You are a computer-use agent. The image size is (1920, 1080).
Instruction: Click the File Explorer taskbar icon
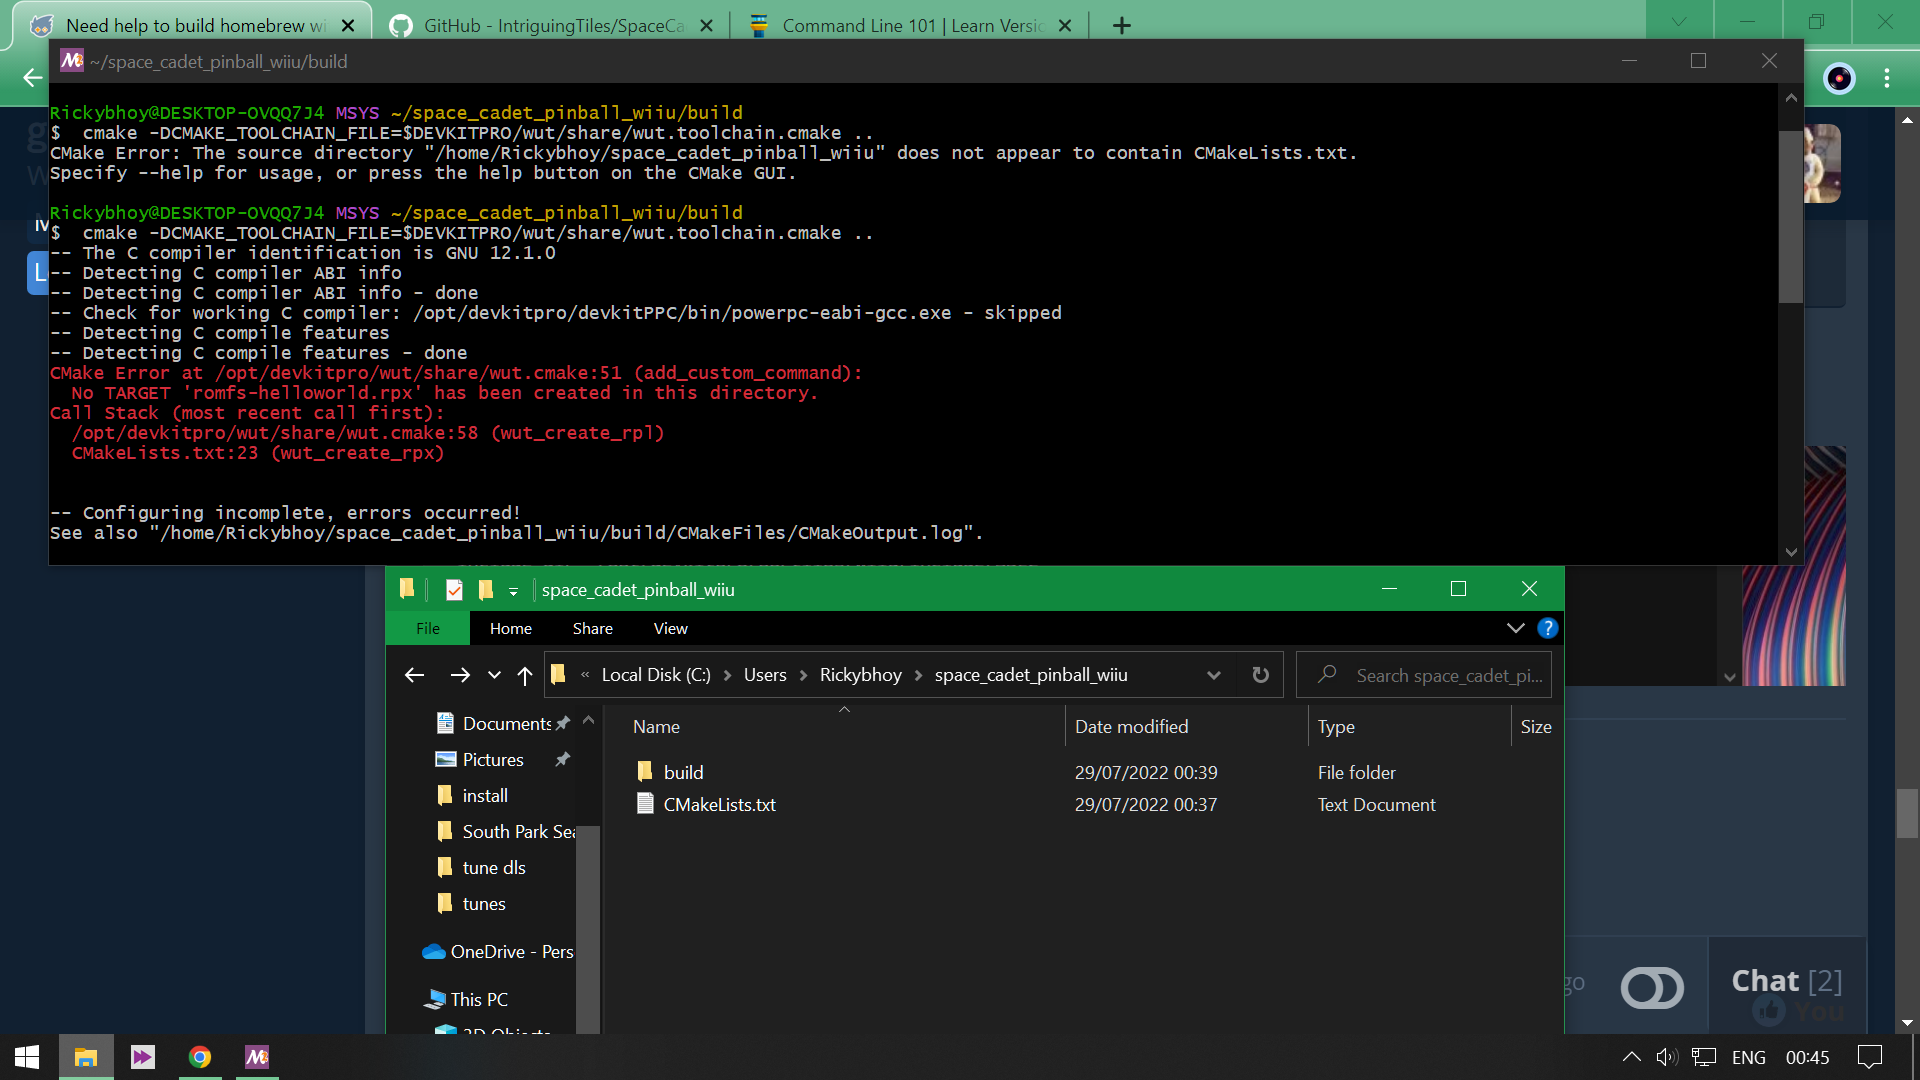pyautogui.click(x=86, y=1057)
